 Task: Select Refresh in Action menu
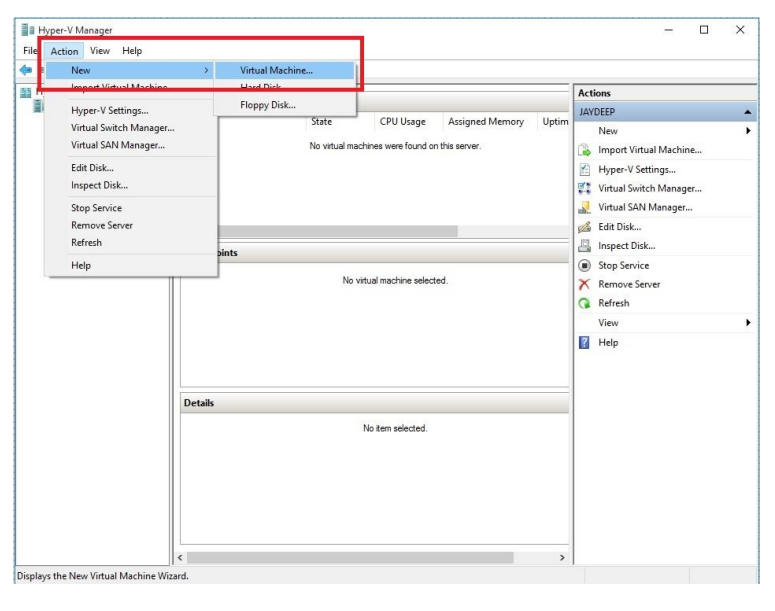click(x=86, y=242)
